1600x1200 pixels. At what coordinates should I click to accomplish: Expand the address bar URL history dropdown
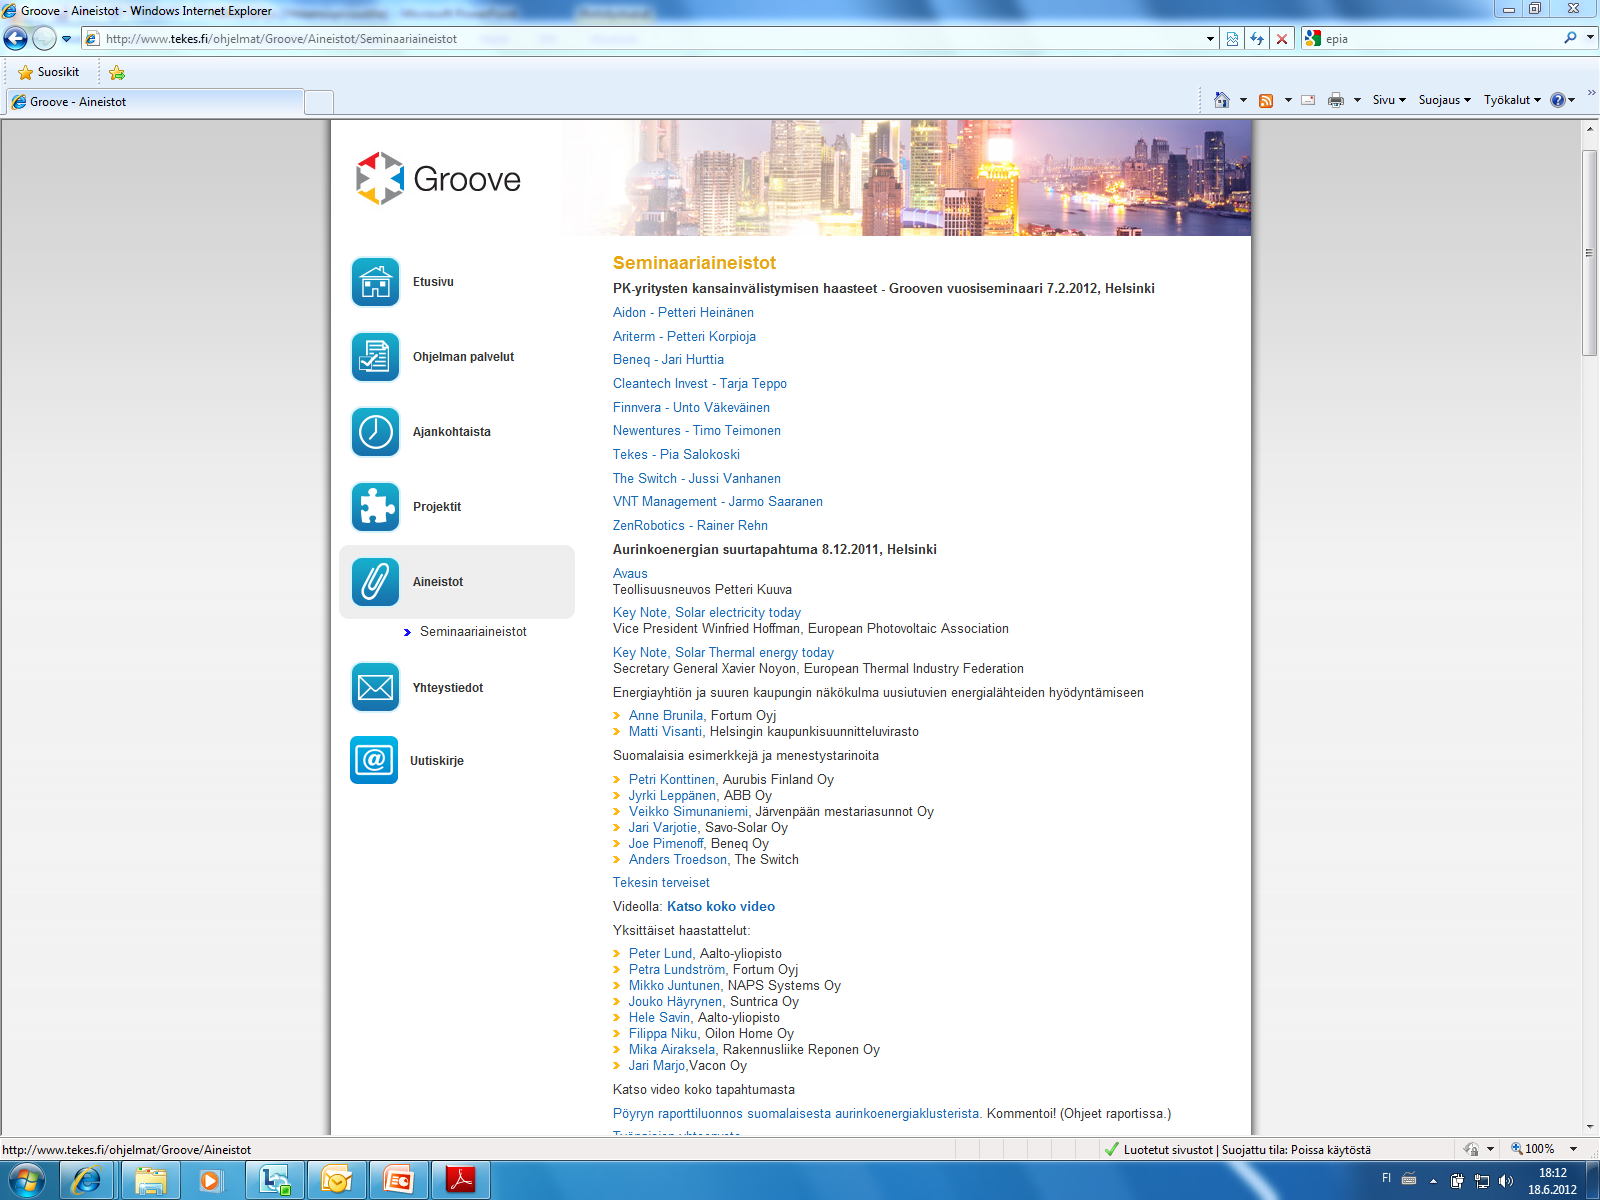click(1210, 39)
